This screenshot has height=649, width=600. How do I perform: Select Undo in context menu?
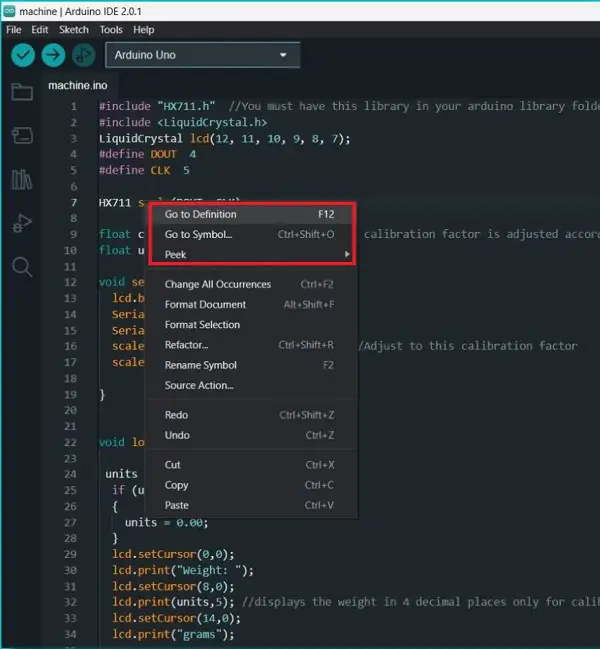(252, 435)
